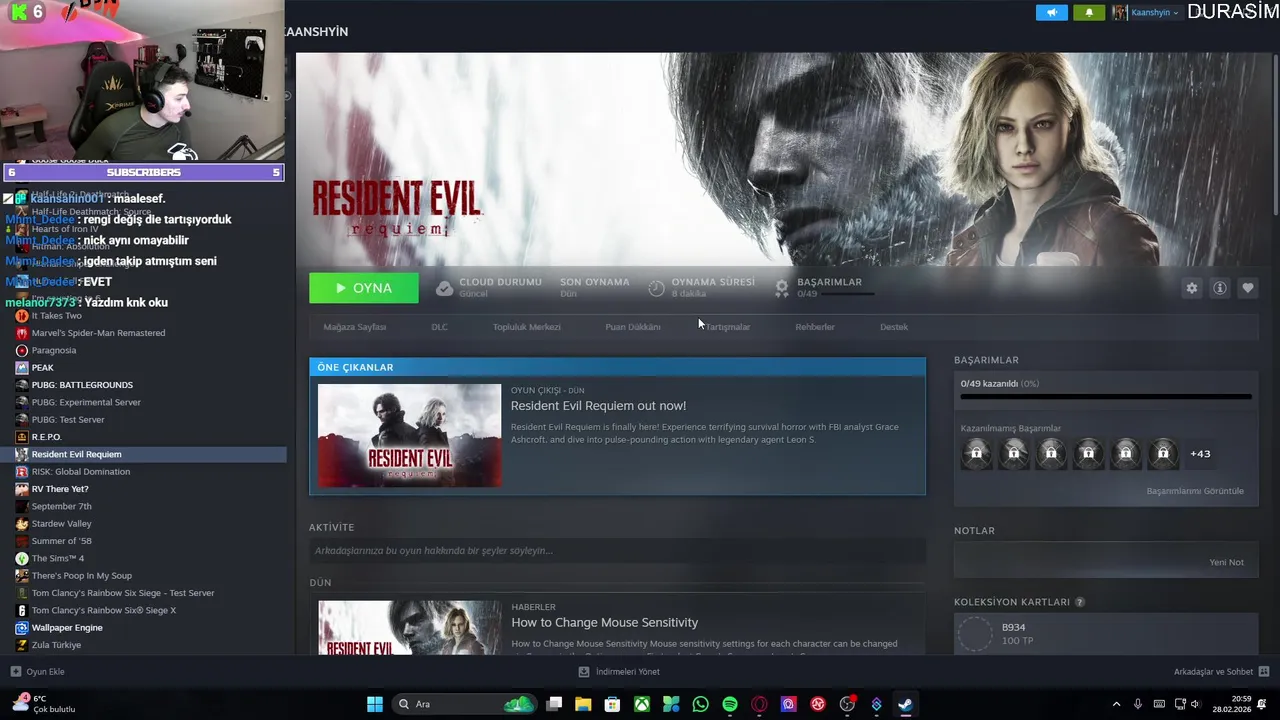The height and width of the screenshot is (720, 1280).
Task: Open the Destek tab
Action: [x=893, y=327]
